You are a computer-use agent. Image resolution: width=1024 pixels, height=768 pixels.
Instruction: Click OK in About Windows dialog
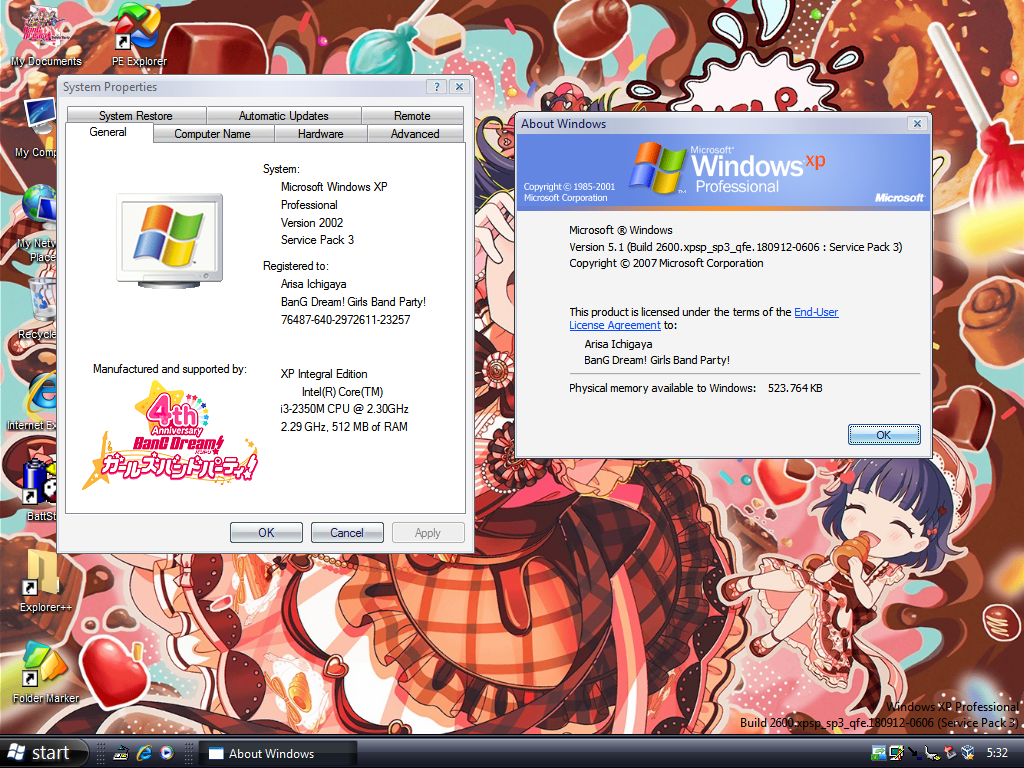point(884,435)
